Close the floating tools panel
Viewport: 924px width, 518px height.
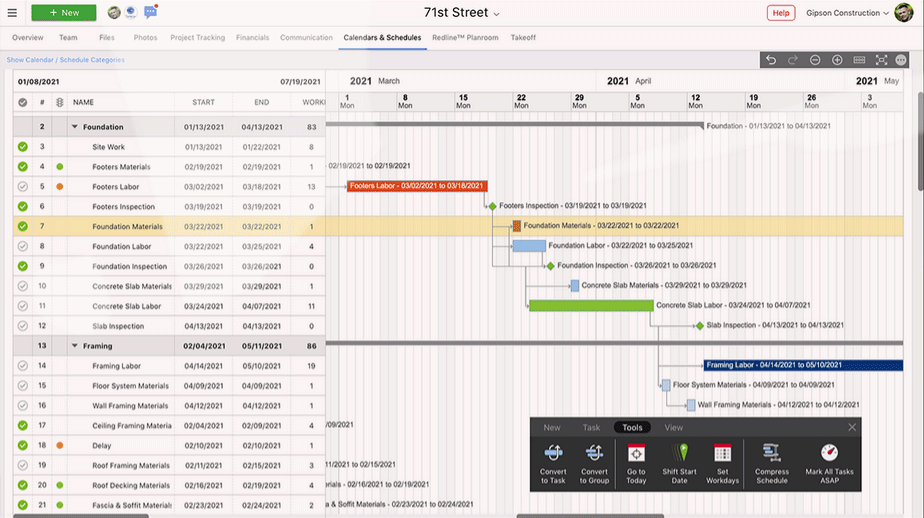(852, 427)
